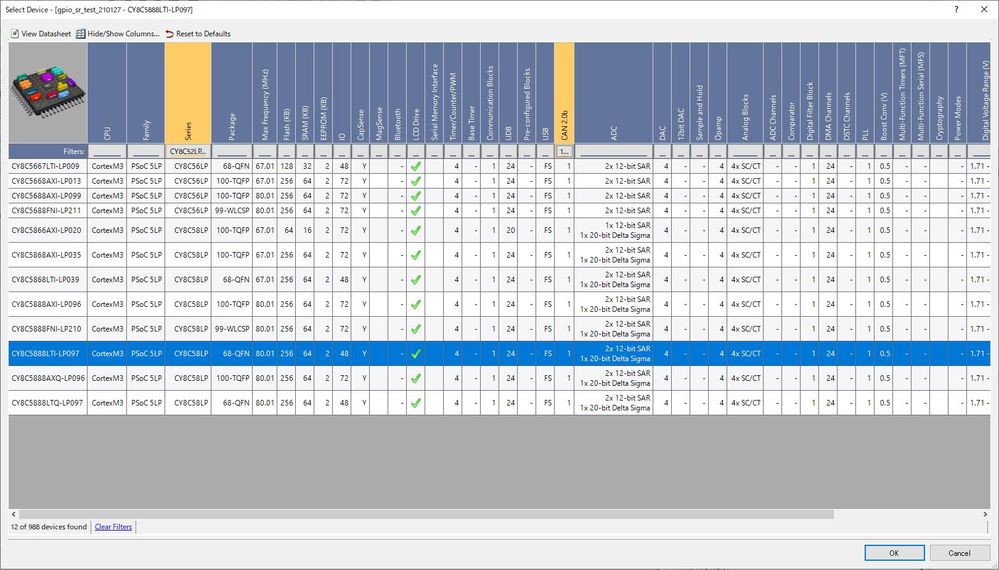Click the Clear Filters link
The image size is (999, 570).
(x=113, y=526)
